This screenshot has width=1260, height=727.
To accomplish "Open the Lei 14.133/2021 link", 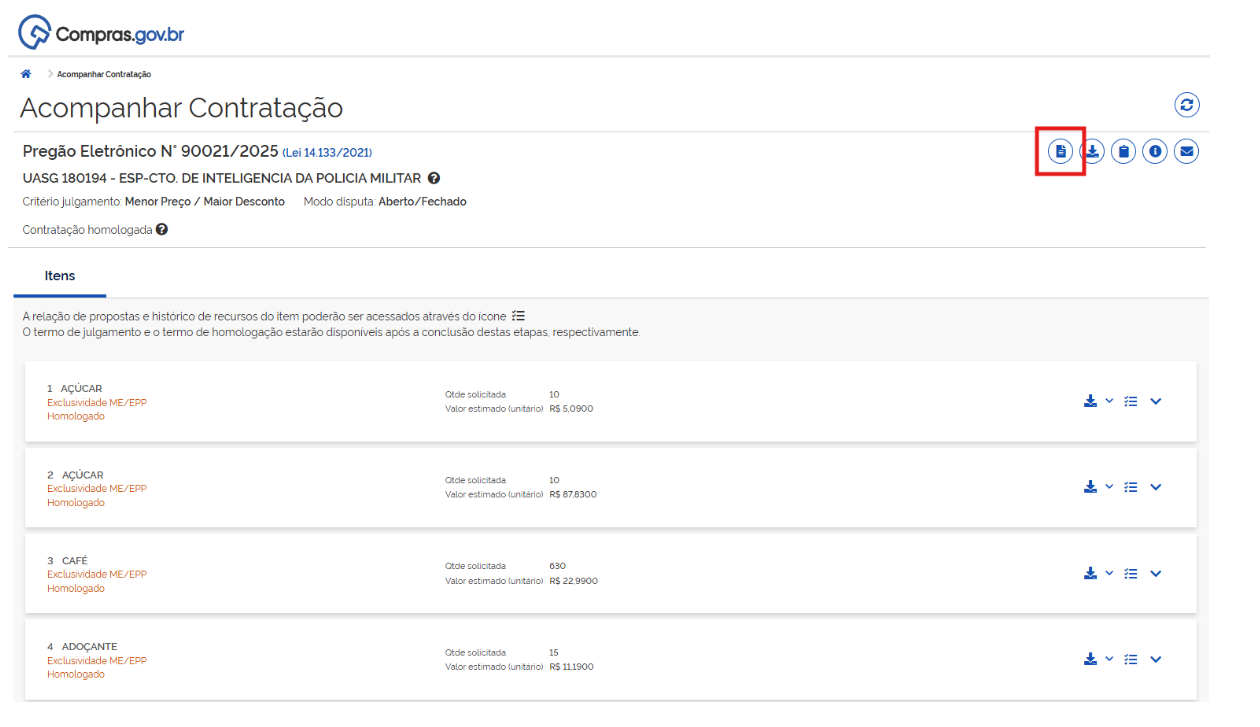I will tap(327, 153).
